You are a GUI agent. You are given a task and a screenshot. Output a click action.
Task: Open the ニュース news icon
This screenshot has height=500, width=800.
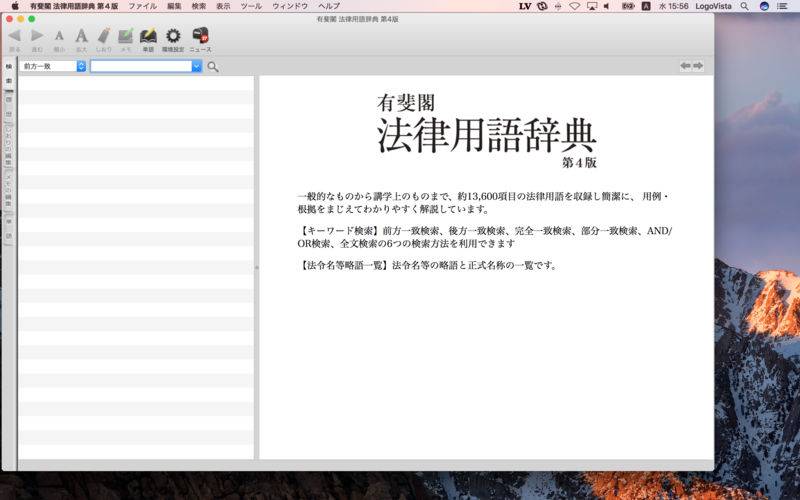click(x=200, y=36)
